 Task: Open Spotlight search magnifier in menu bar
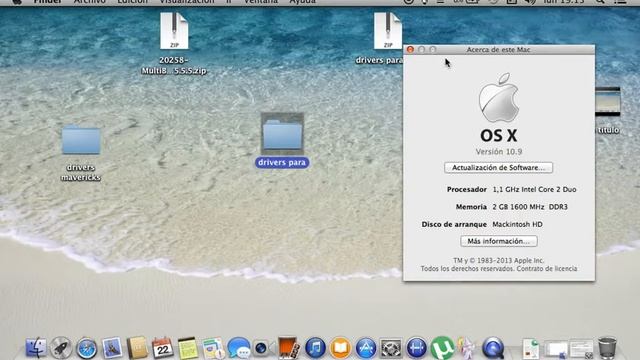(x=600, y=2)
